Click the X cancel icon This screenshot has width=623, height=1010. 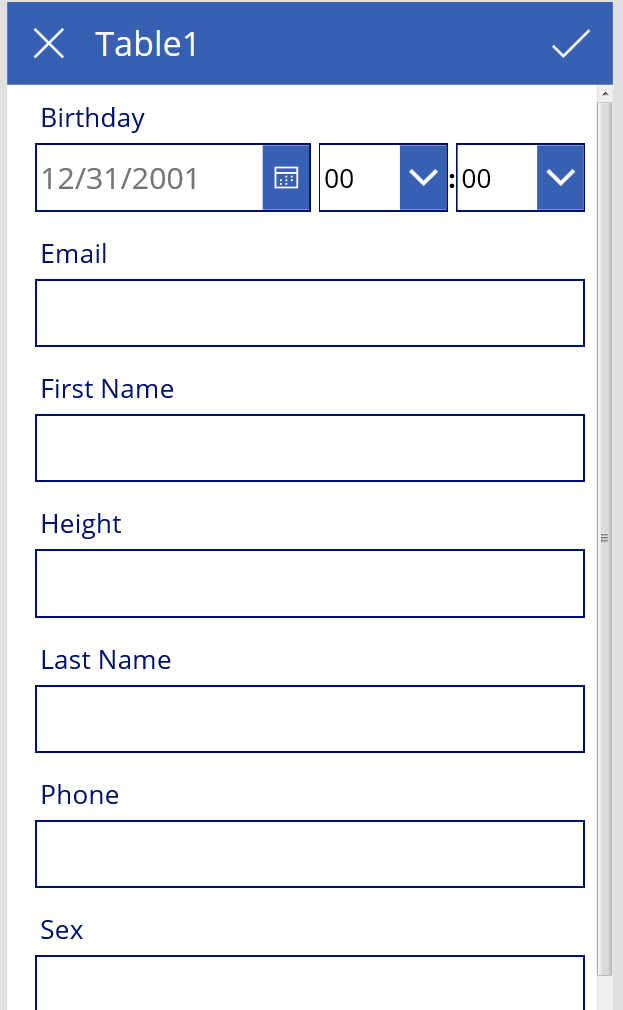(49, 44)
